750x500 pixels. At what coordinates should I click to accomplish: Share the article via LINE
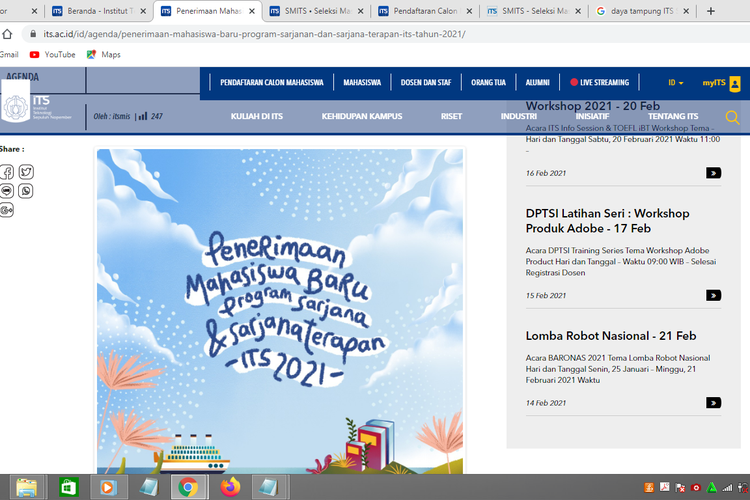[x=6, y=191]
